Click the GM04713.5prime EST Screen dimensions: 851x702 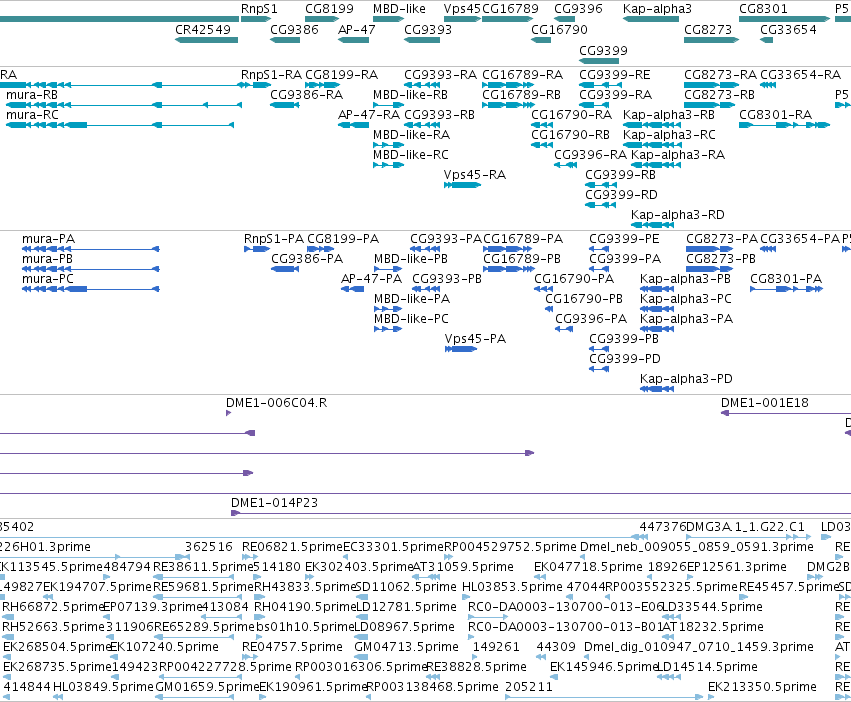click(x=360, y=657)
